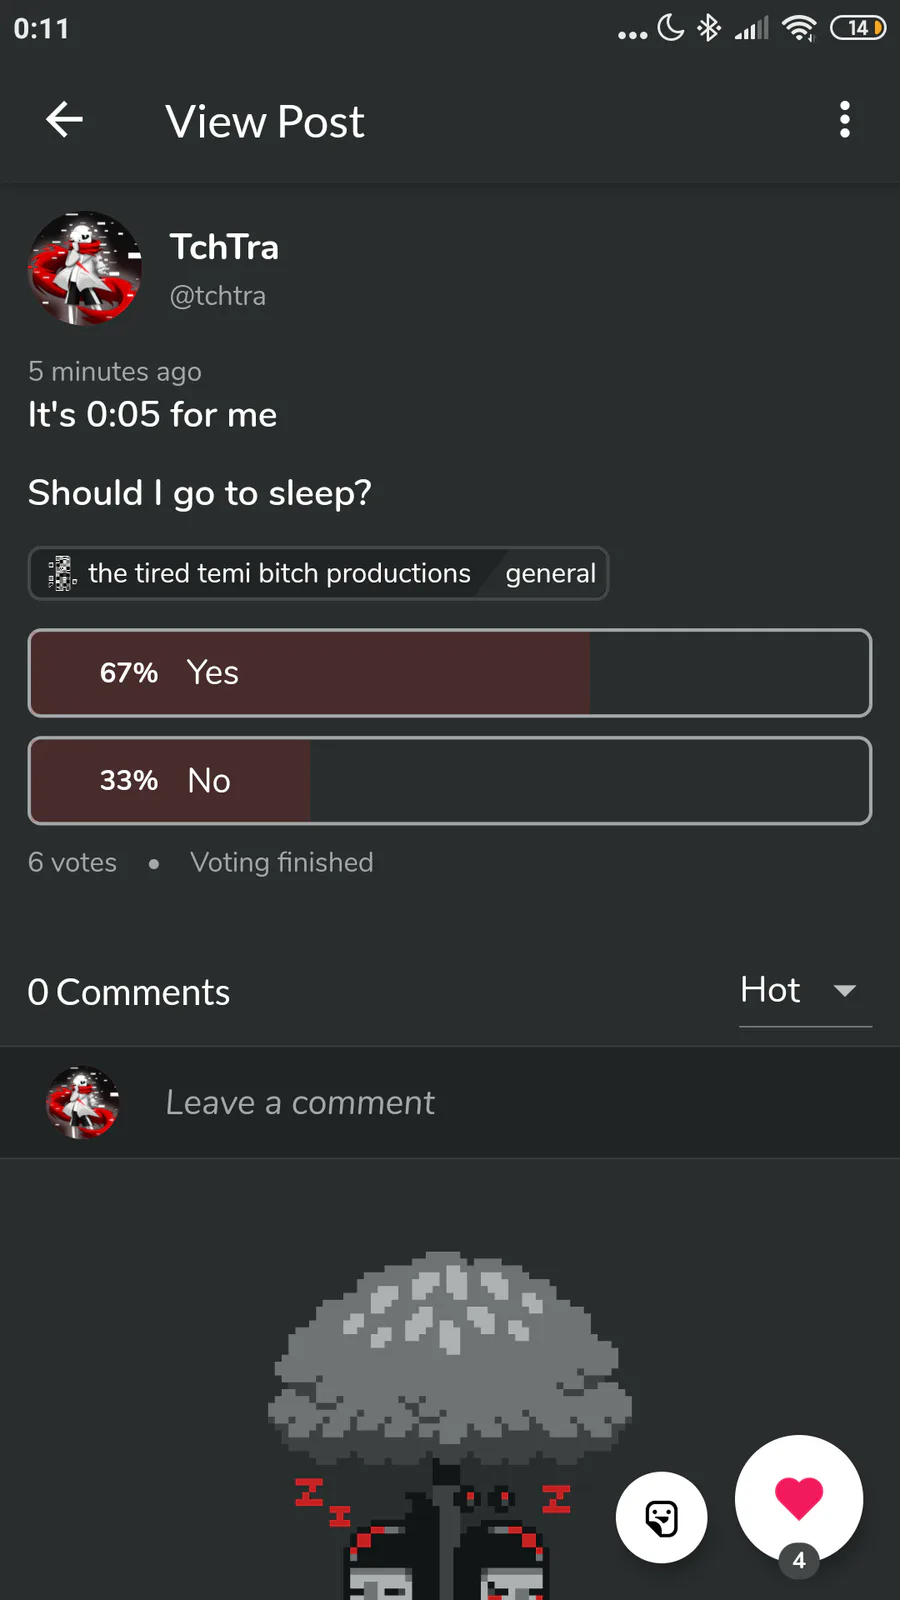Tap the battery indicator in status bar
Image resolution: width=900 pixels, height=1600 pixels.
(858, 28)
